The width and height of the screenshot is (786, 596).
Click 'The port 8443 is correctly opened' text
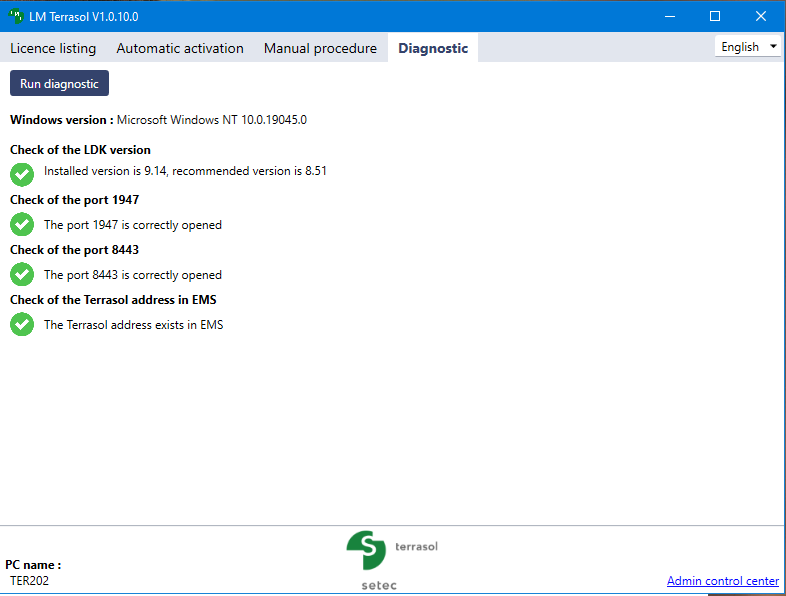(x=133, y=275)
